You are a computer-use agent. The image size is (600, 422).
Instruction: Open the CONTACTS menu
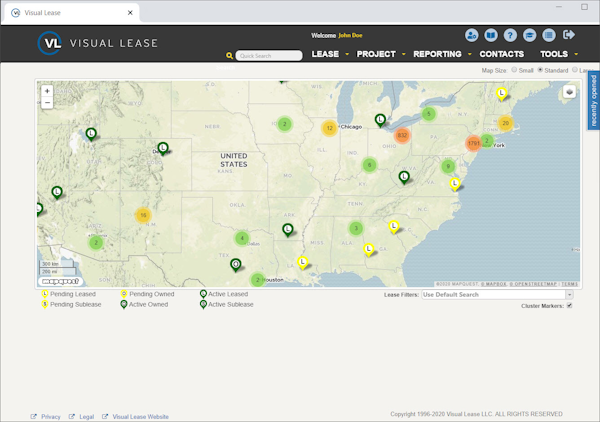502,54
